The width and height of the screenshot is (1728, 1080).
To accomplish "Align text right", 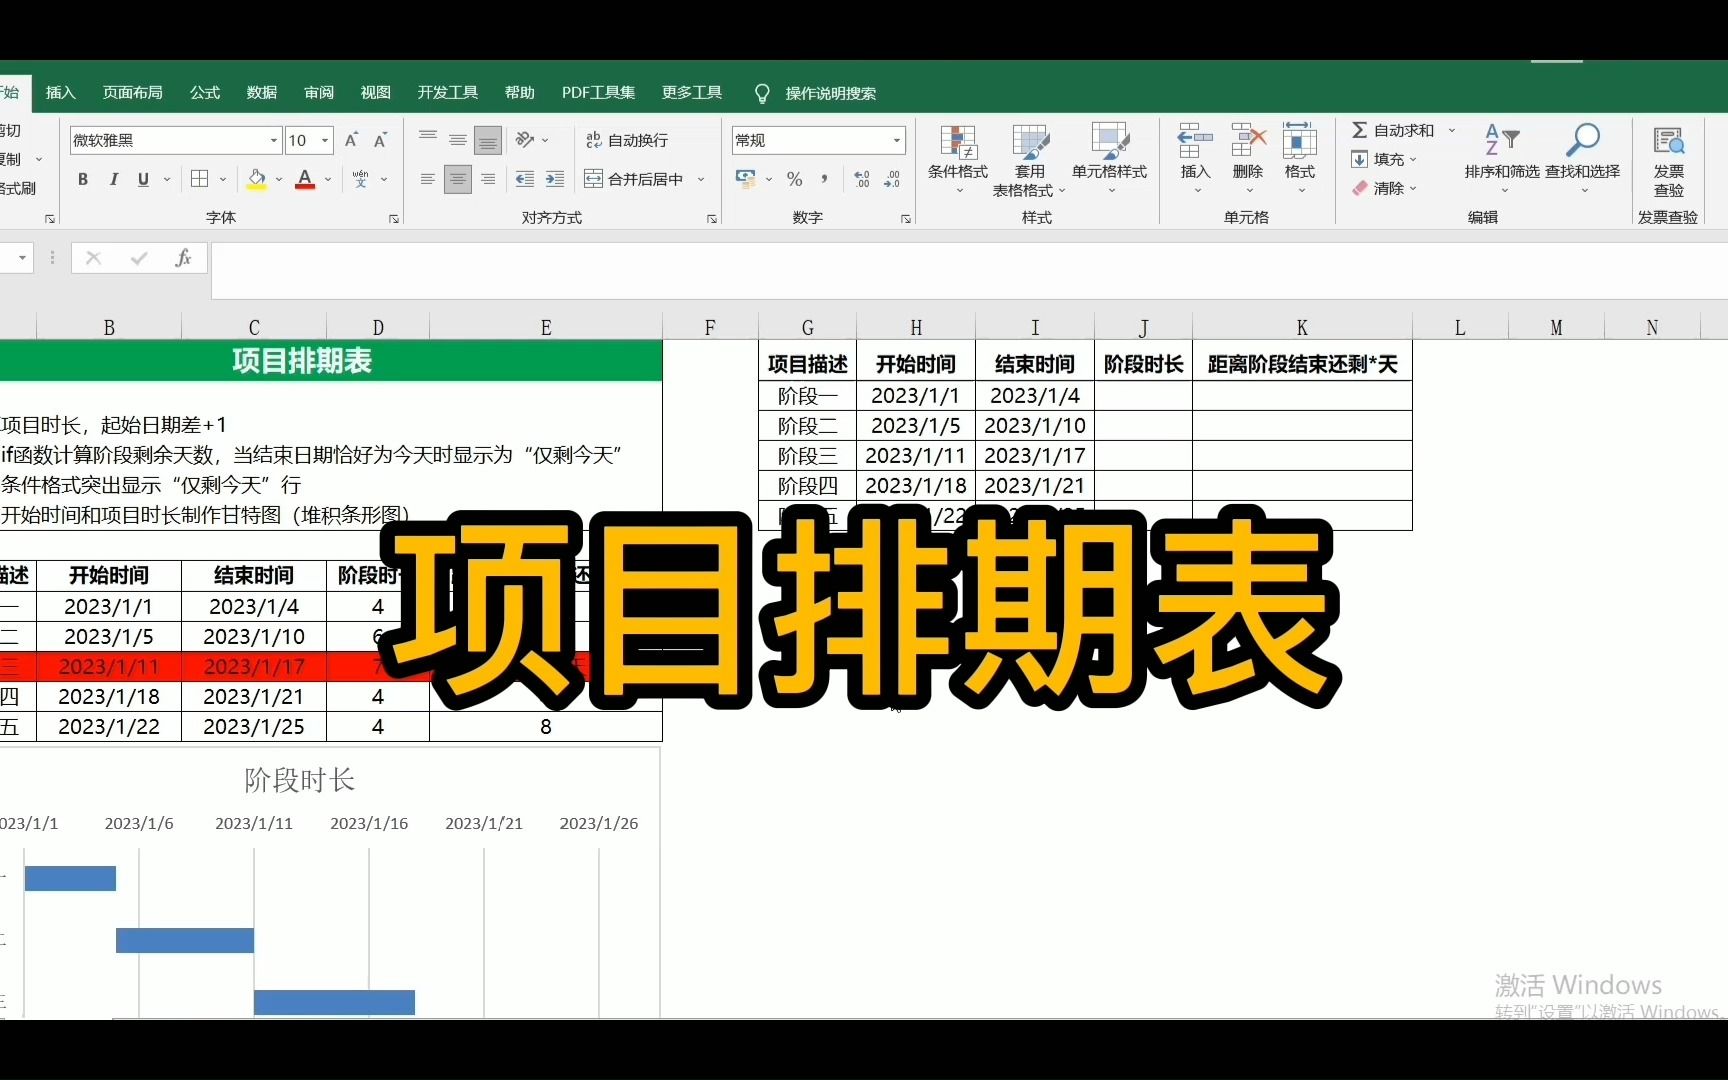I will pos(488,179).
